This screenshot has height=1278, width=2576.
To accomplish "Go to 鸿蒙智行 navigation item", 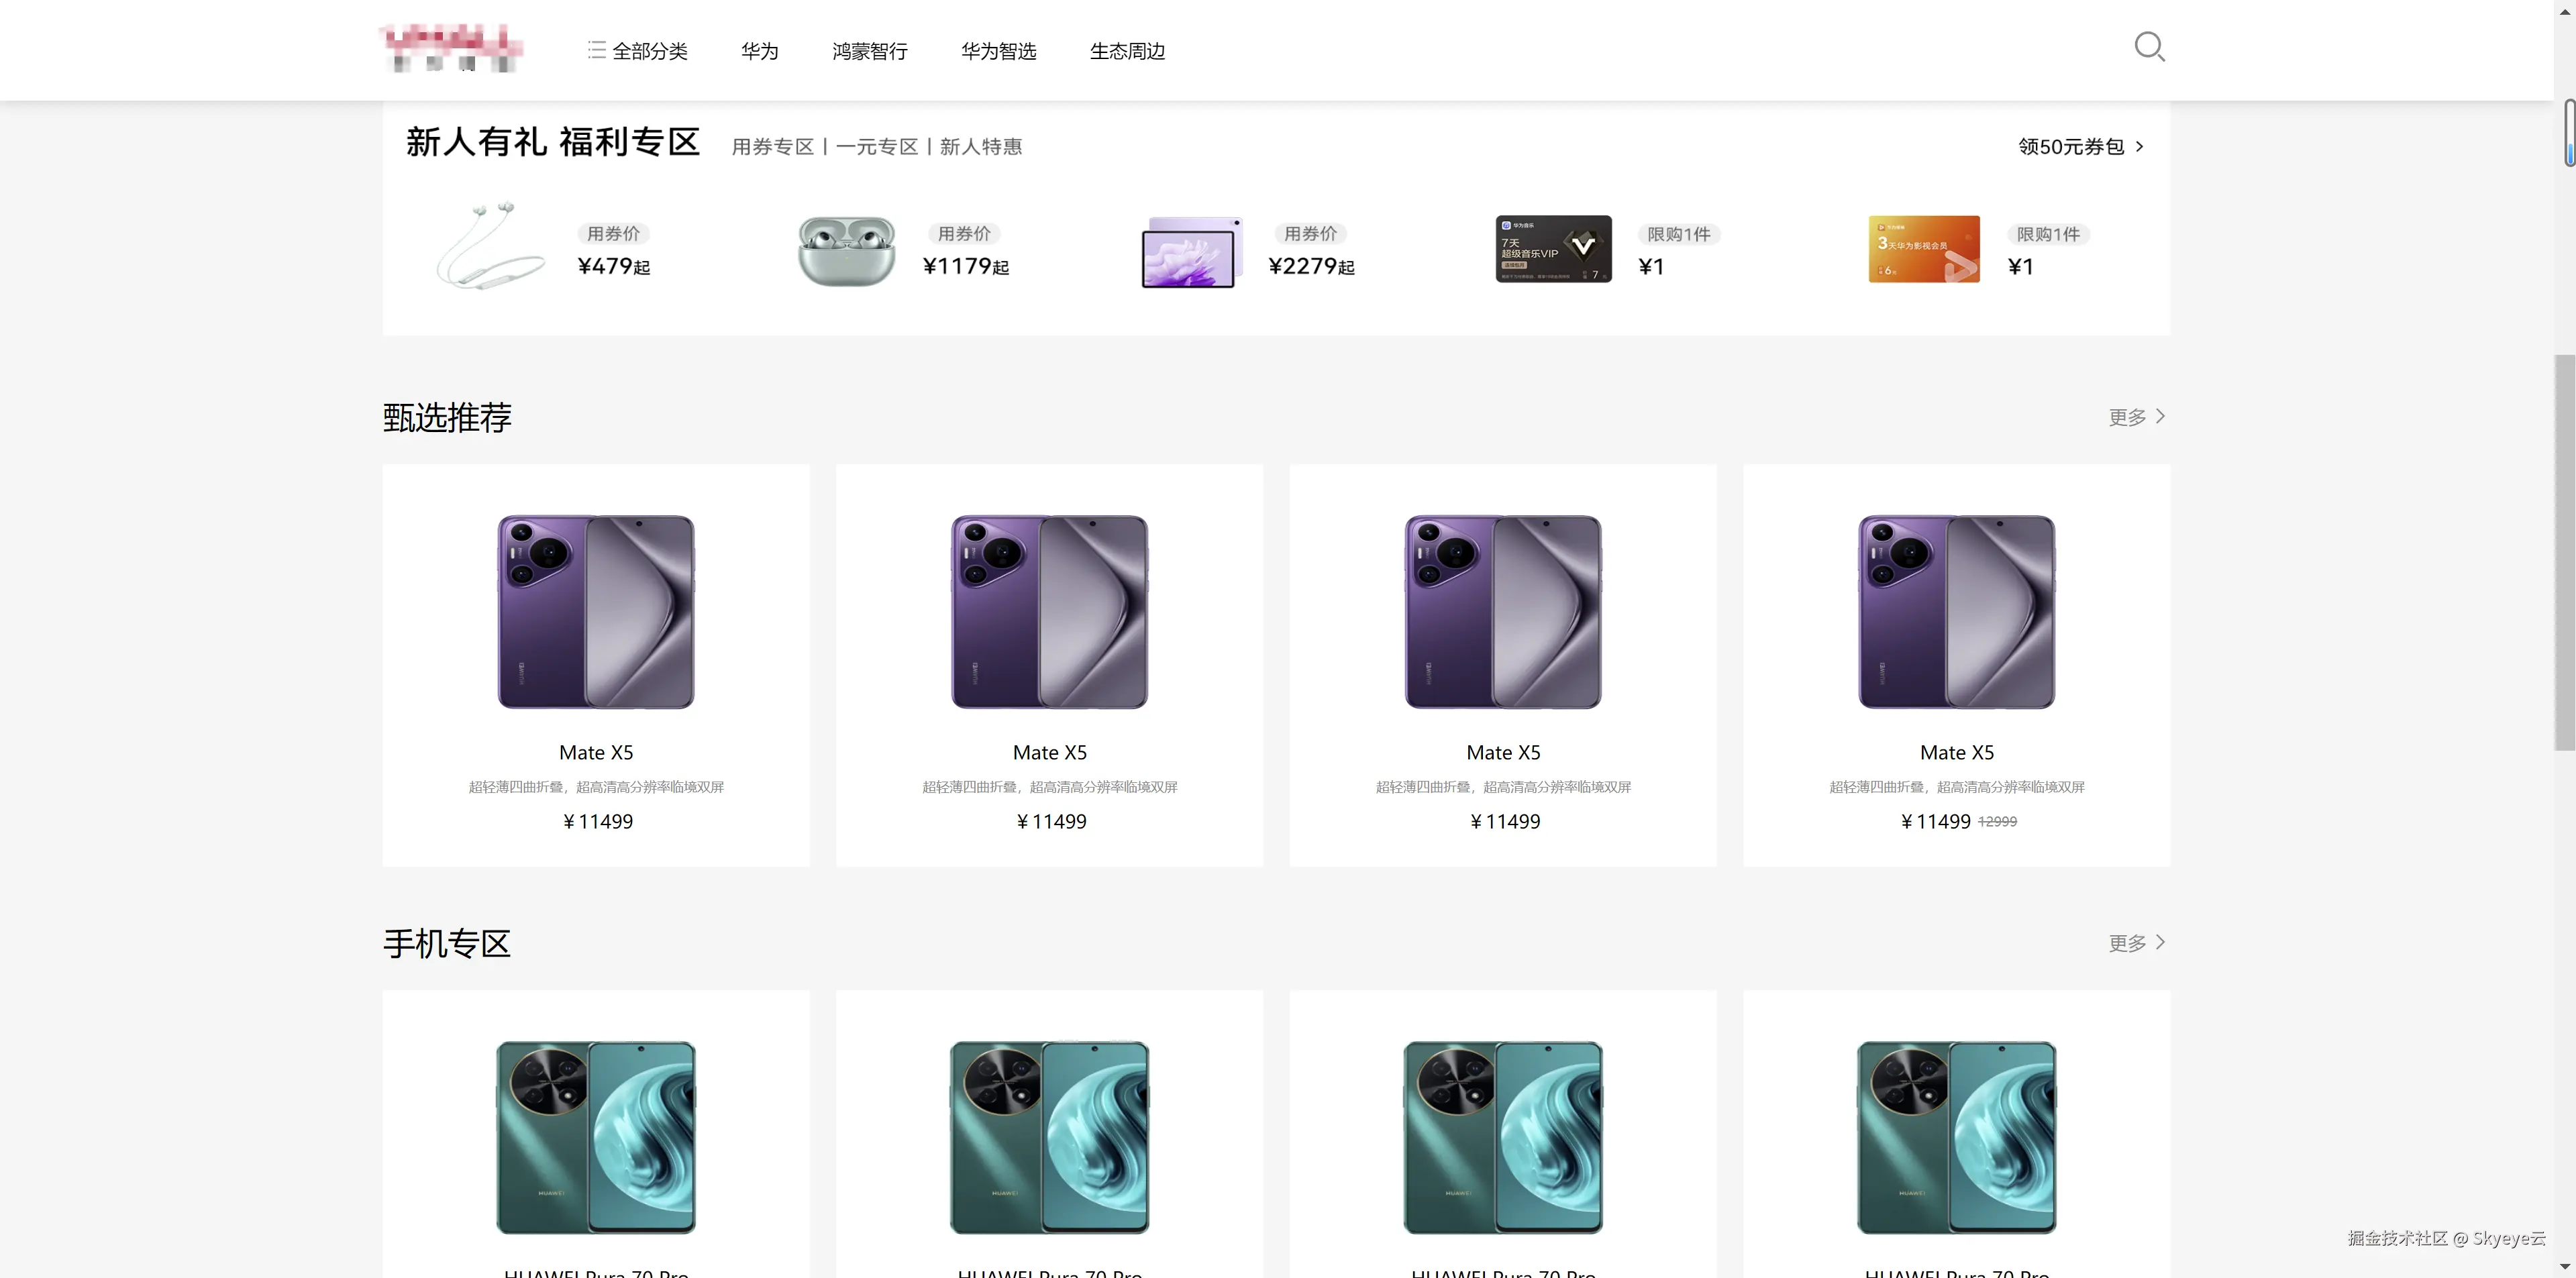I will click(x=869, y=51).
